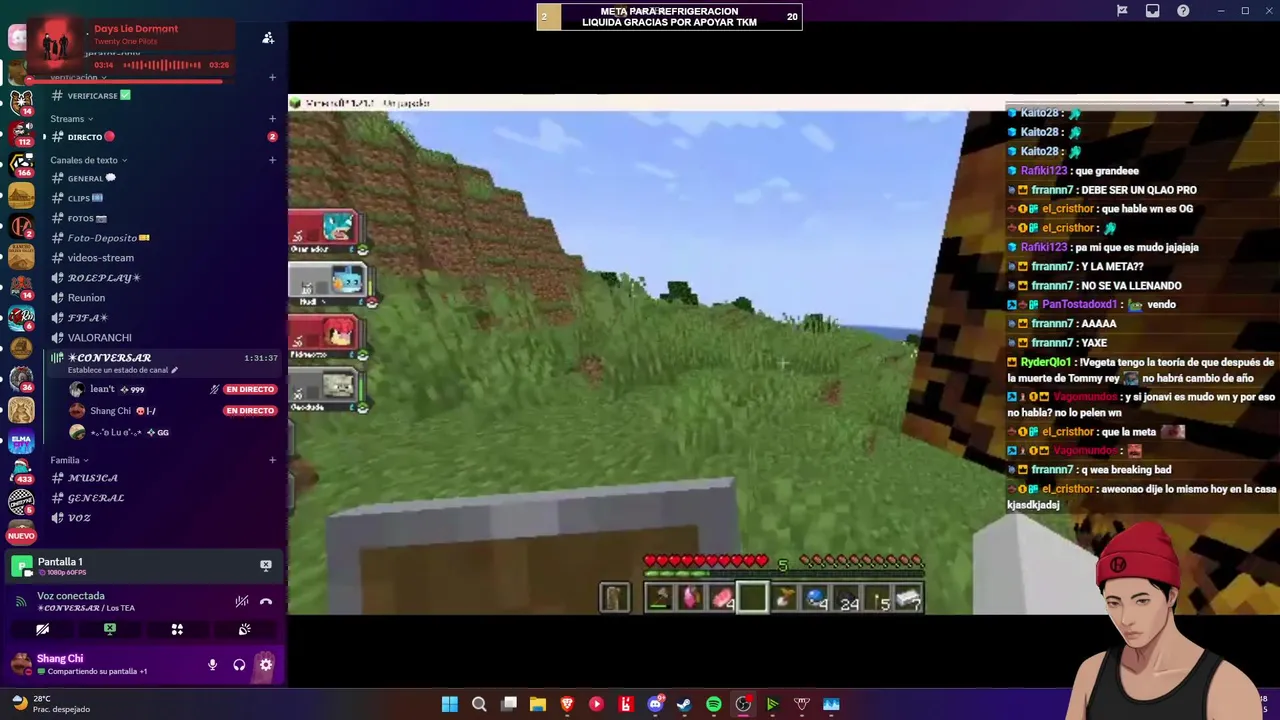The height and width of the screenshot is (720, 1280).
Task: Collapse the verificacion category
Action: [78, 77]
